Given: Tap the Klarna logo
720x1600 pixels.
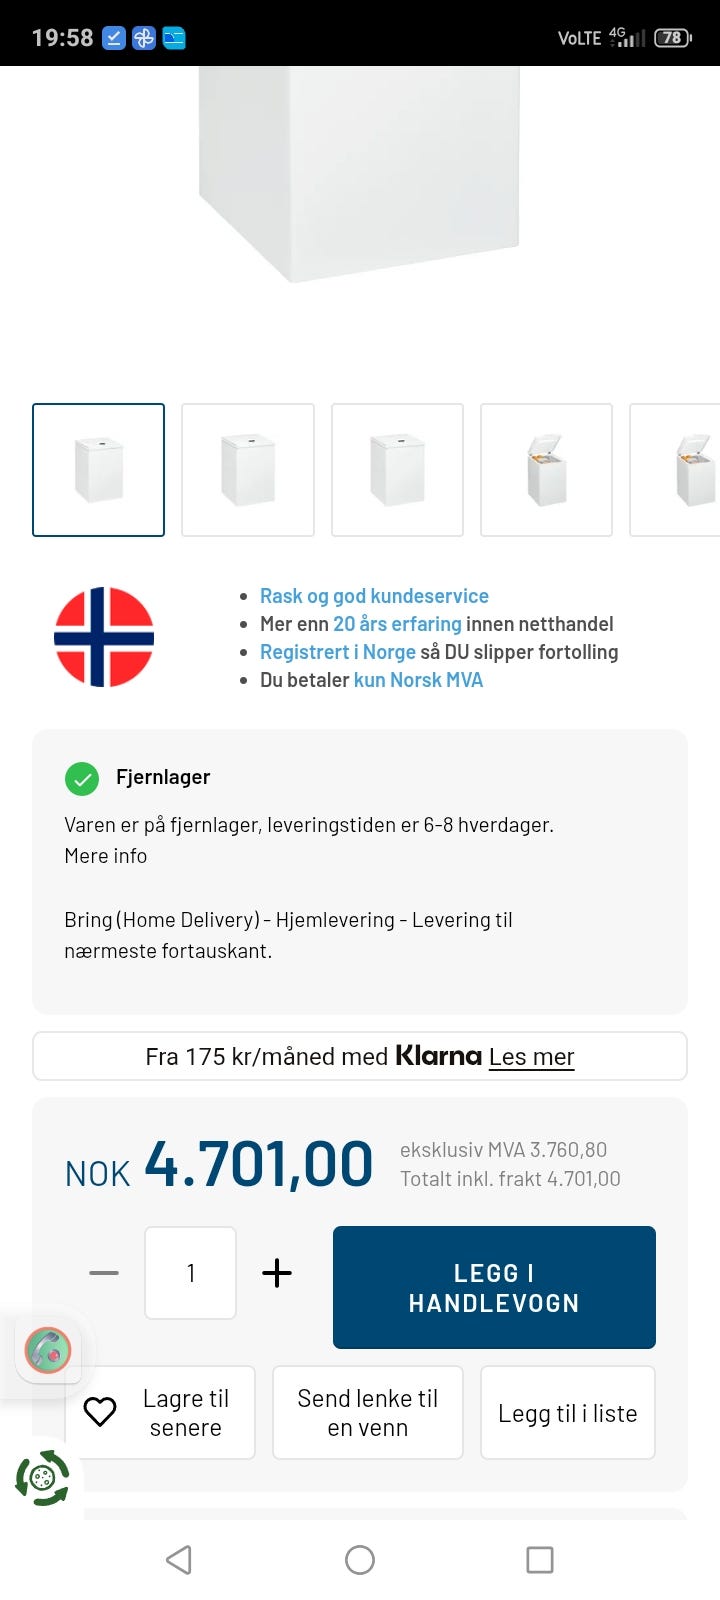Looking at the screenshot, I should (438, 1055).
